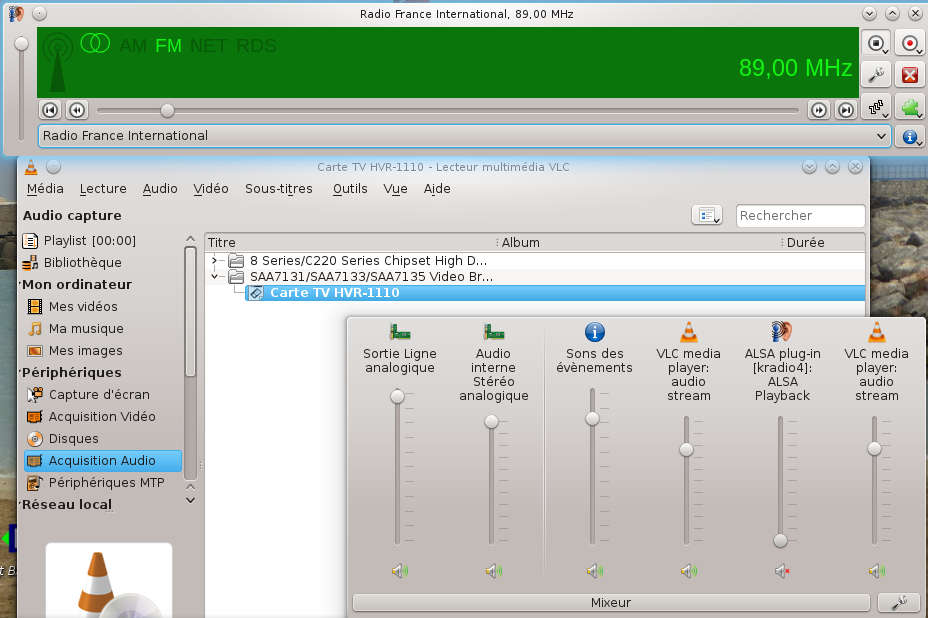Open the VLC playlist view mode dropdown

(x=707, y=215)
